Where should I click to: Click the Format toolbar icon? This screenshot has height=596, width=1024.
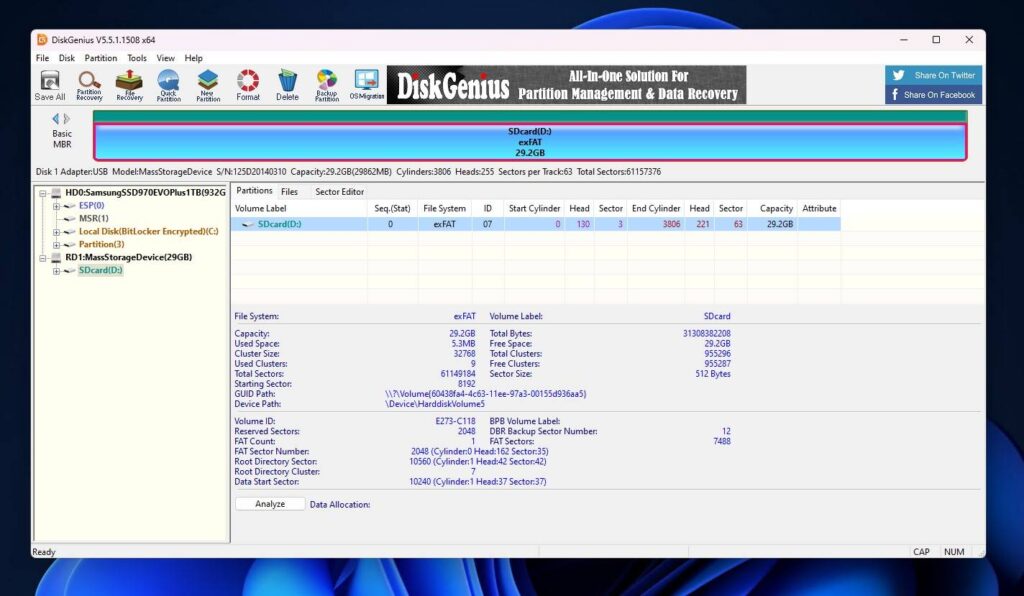tap(248, 85)
